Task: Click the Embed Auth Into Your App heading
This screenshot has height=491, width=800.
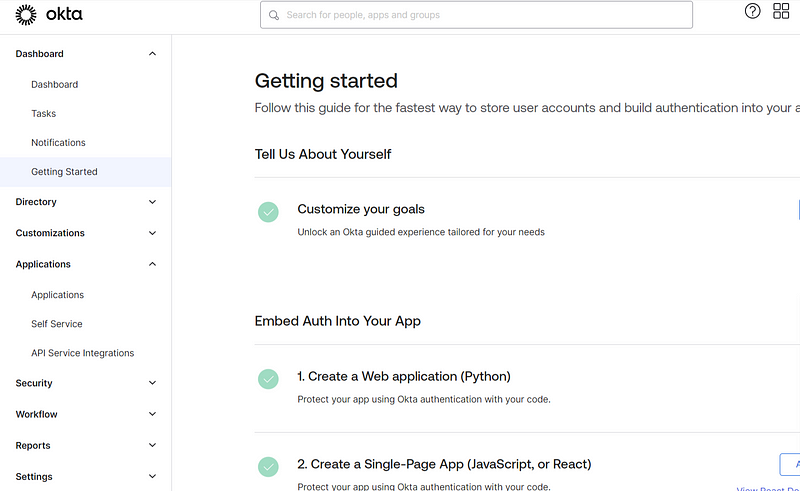Action: click(x=338, y=321)
